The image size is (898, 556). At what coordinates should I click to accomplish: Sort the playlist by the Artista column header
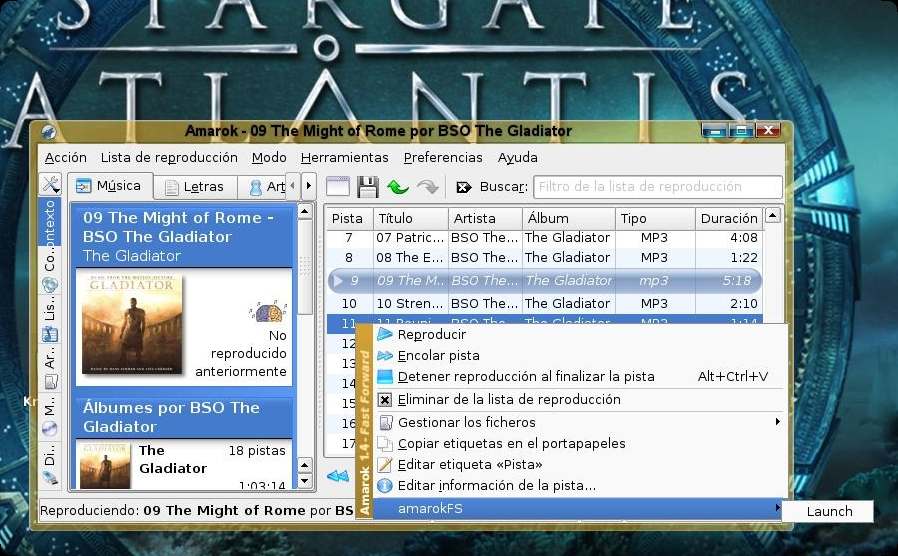[x=485, y=218]
